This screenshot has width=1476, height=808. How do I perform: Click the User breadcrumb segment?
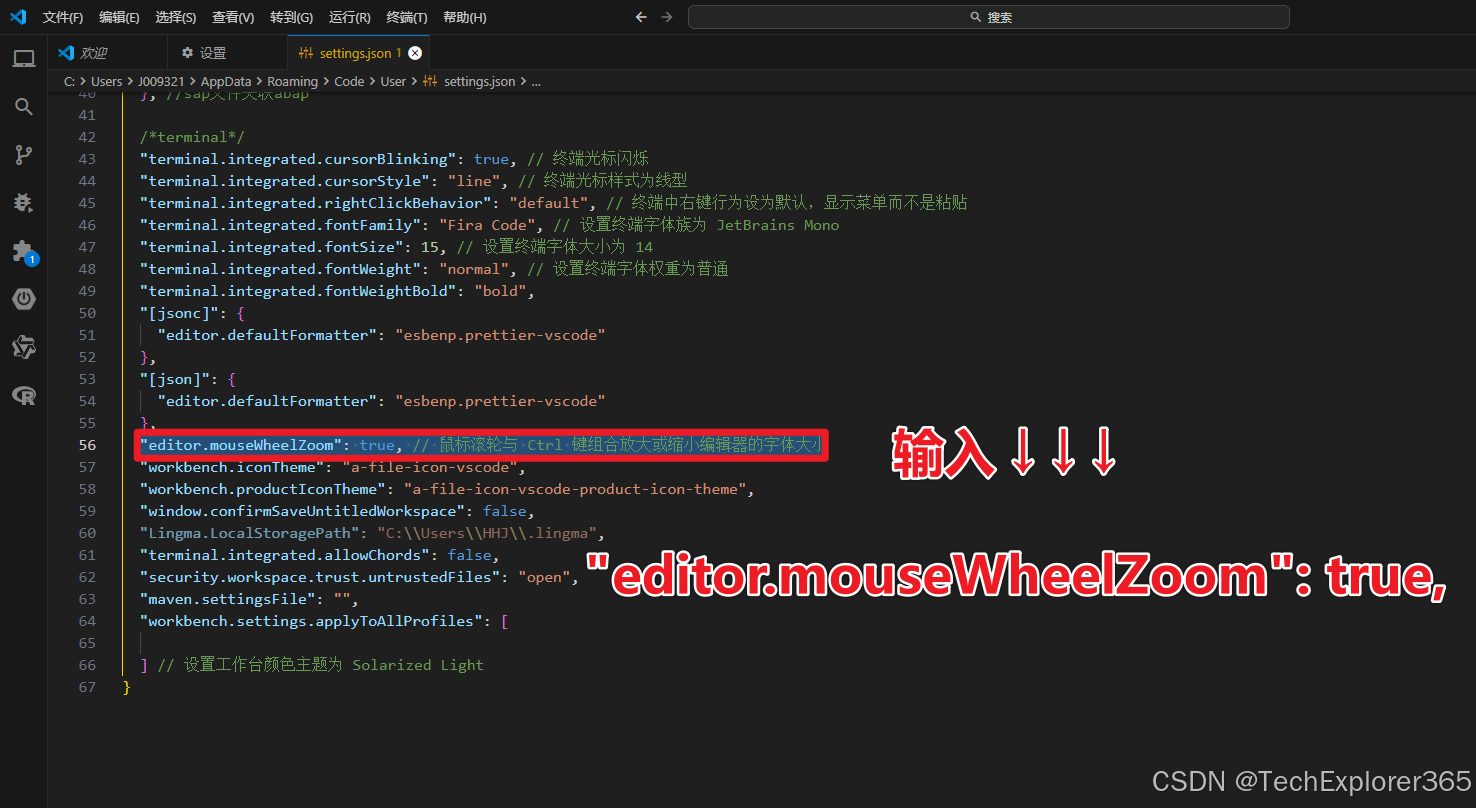(393, 82)
